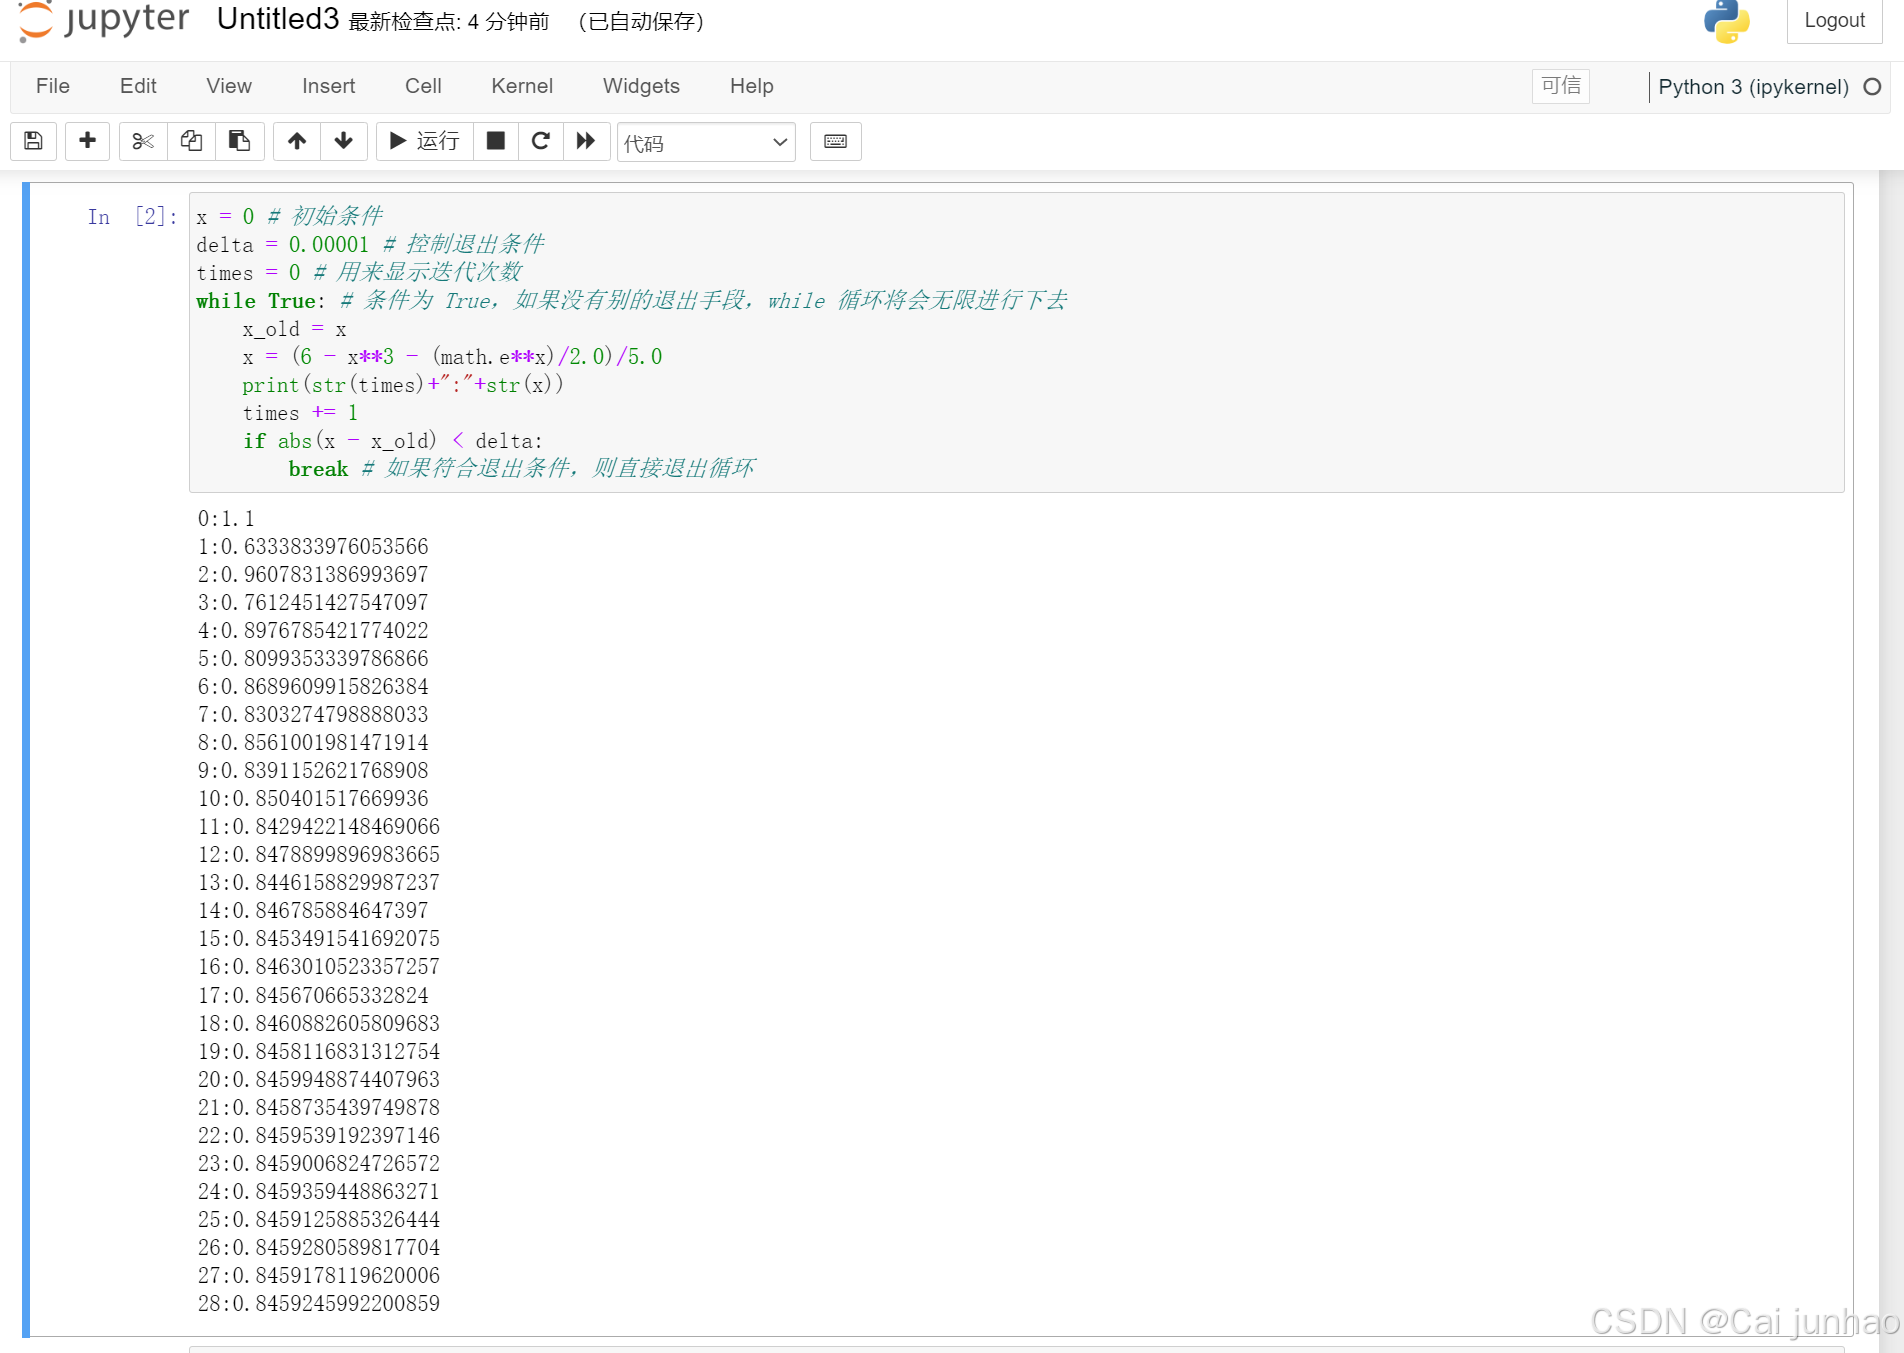Image resolution: width=1904 pixels, height=1353 pixels.
Task: Open the Widgets menu
Action: [641, 86]
